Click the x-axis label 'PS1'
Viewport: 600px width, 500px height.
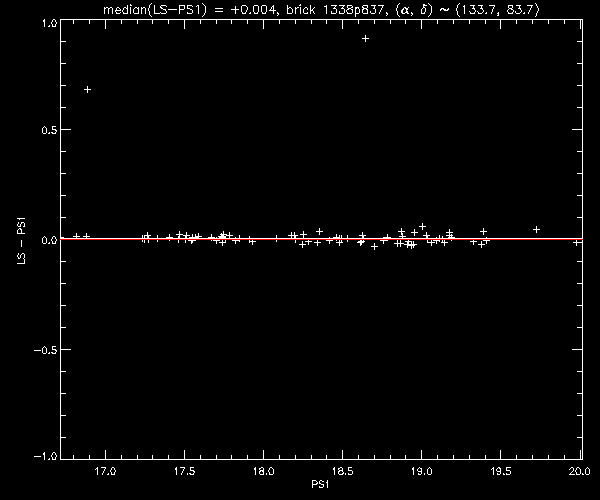pos(320,485)
